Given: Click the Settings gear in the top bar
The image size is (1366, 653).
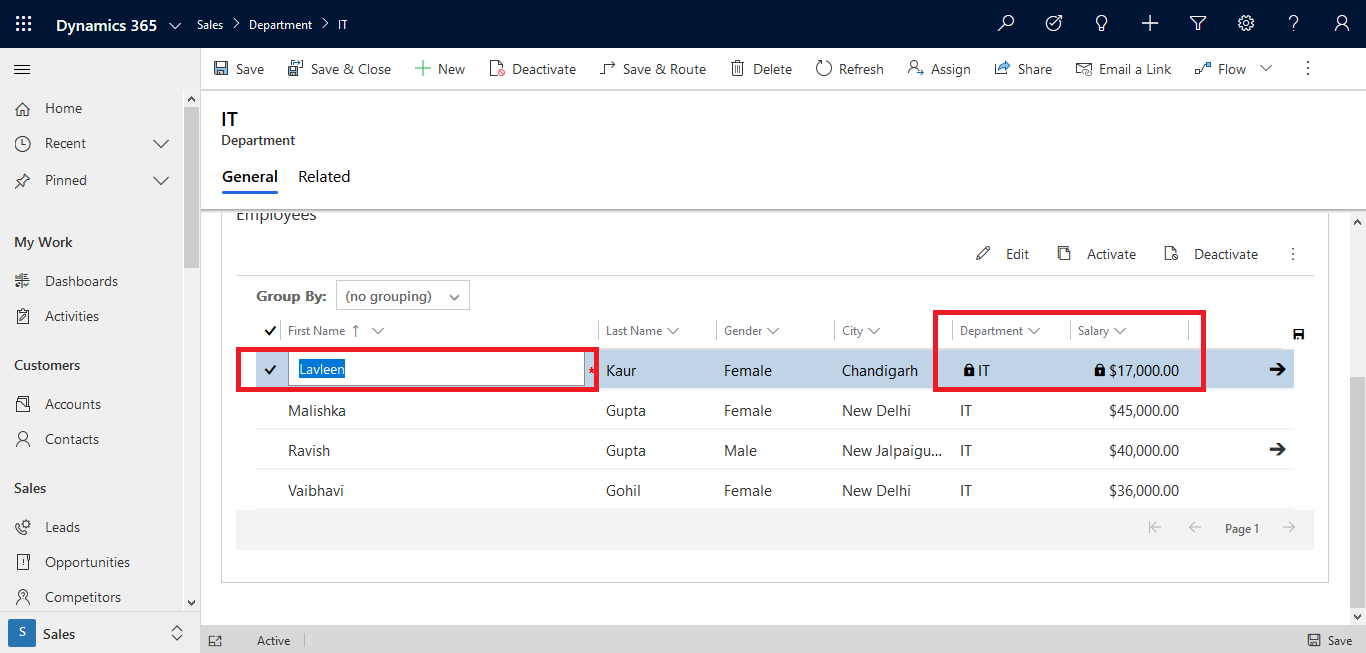Looking at the screenshot, I should (x=1245, y=23).
